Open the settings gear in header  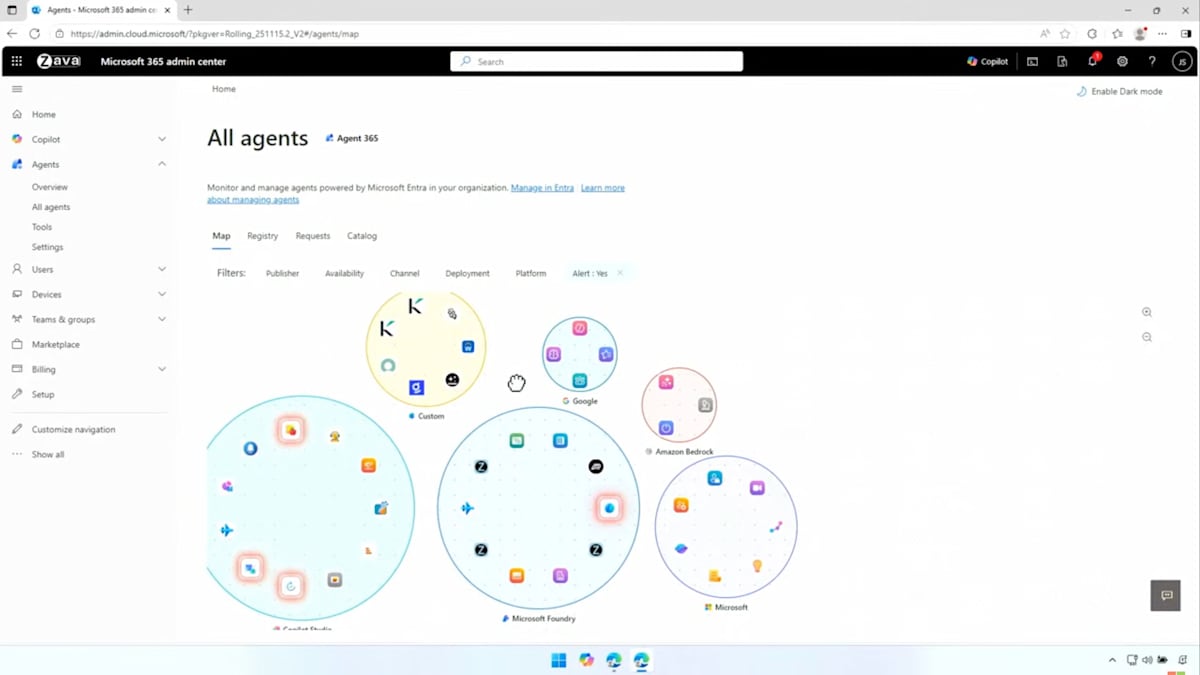[1122, 61]
